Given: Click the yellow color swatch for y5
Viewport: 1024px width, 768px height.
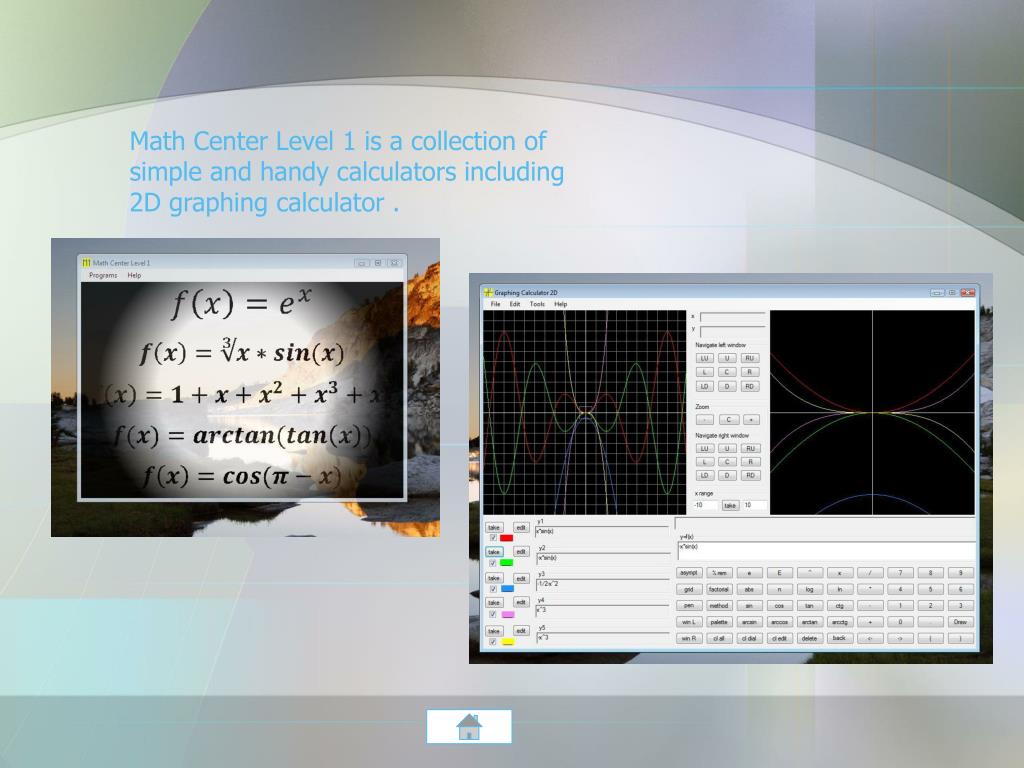Looking at the screenshot, I should (507, 641).
